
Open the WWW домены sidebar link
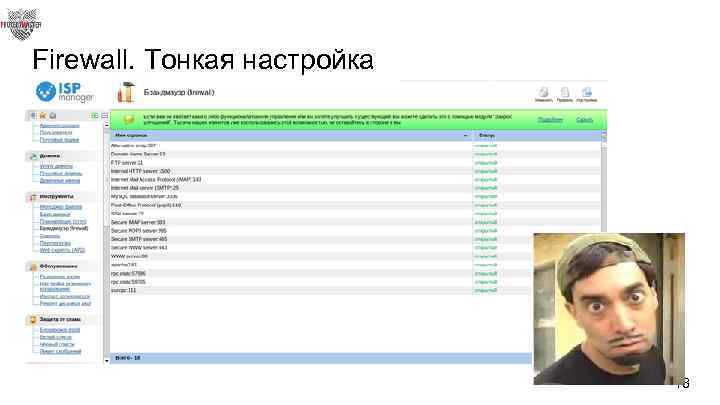pos(56,166)
